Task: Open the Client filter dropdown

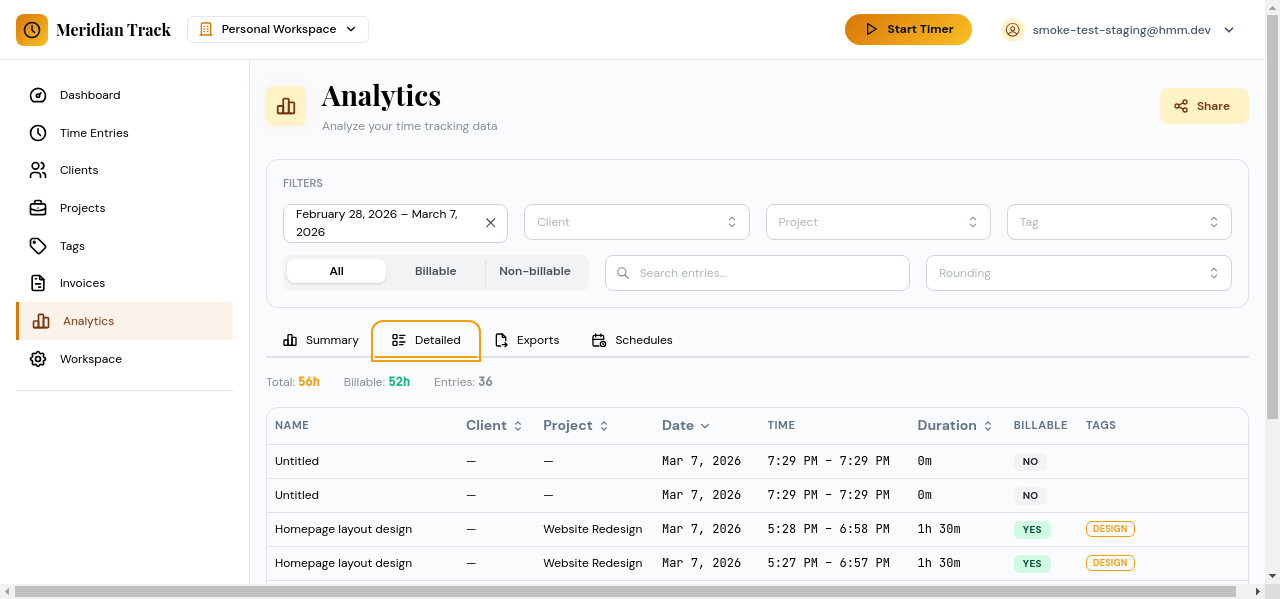Action: click(x=636, y=221)
